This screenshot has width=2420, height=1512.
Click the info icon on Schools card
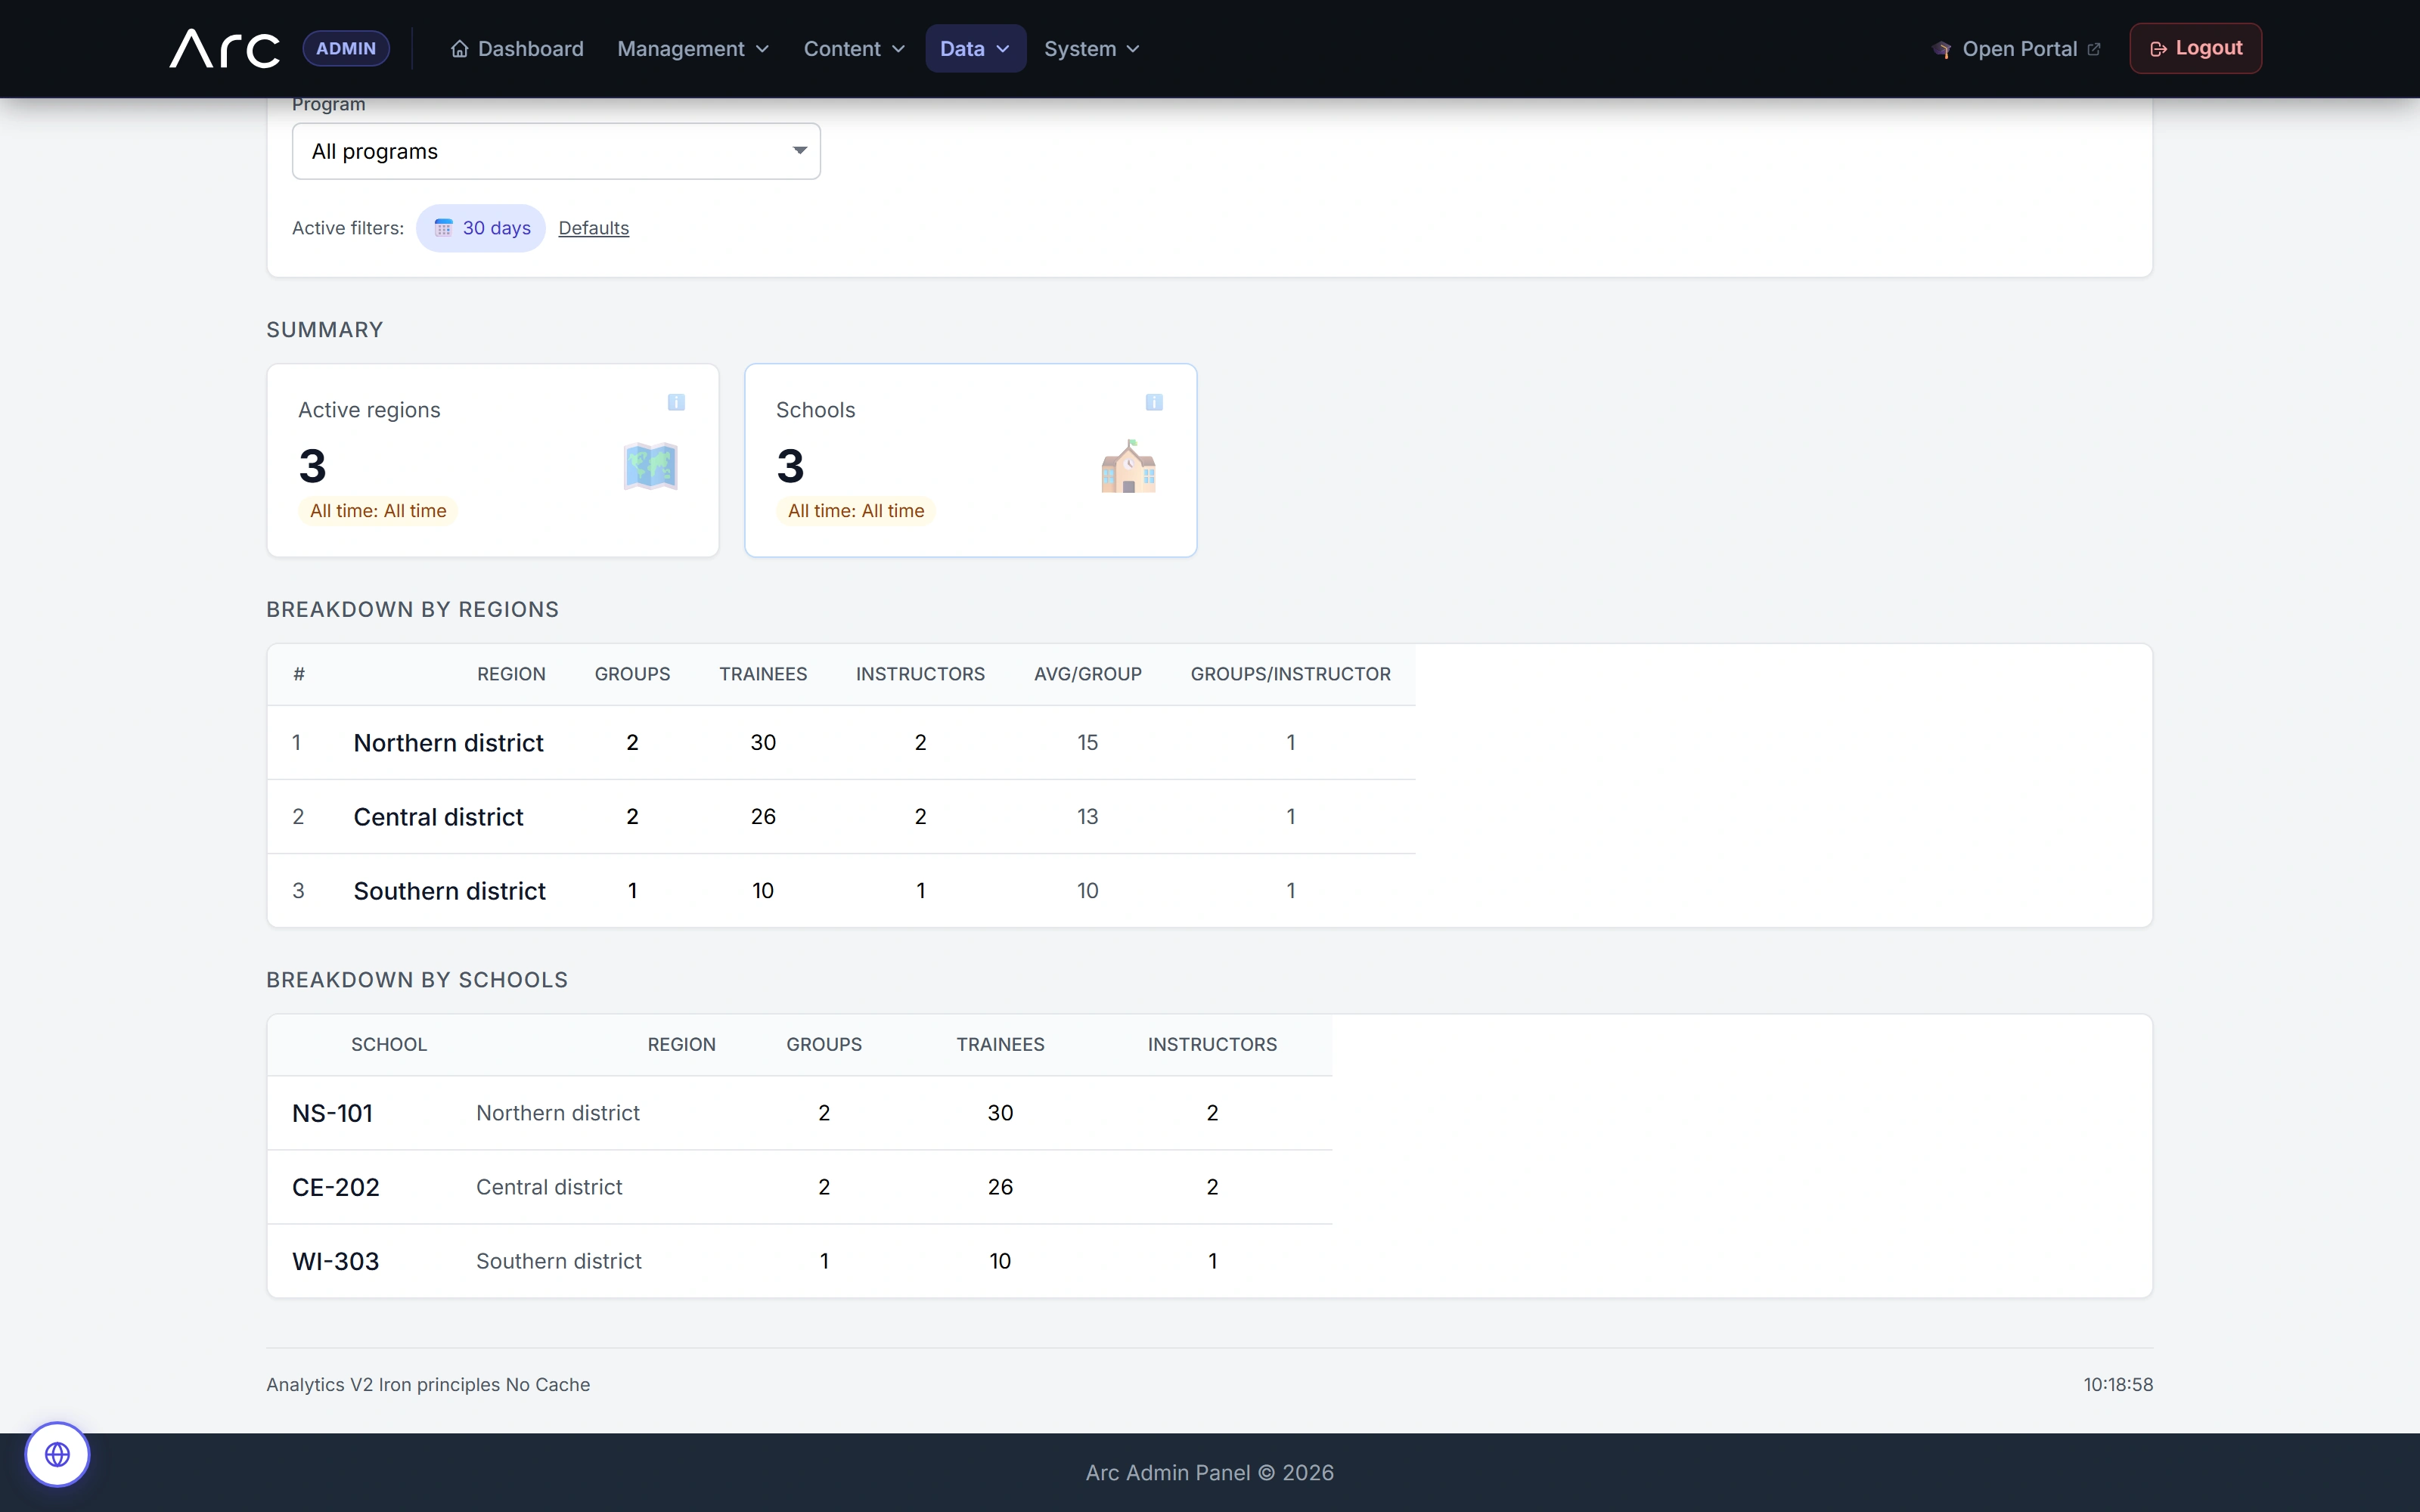(1154, 402)
